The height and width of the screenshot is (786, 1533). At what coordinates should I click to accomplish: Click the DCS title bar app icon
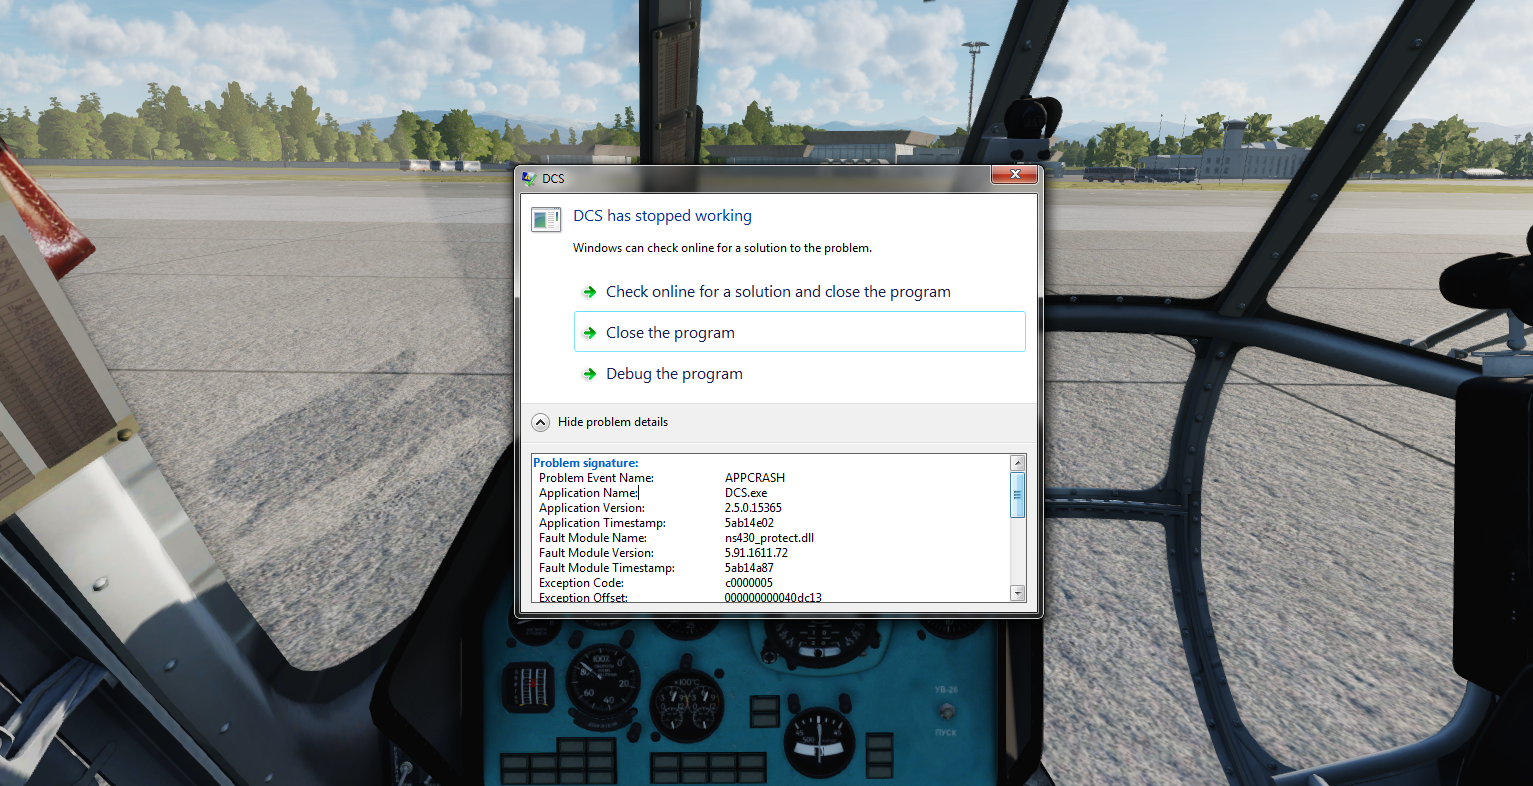529,178
